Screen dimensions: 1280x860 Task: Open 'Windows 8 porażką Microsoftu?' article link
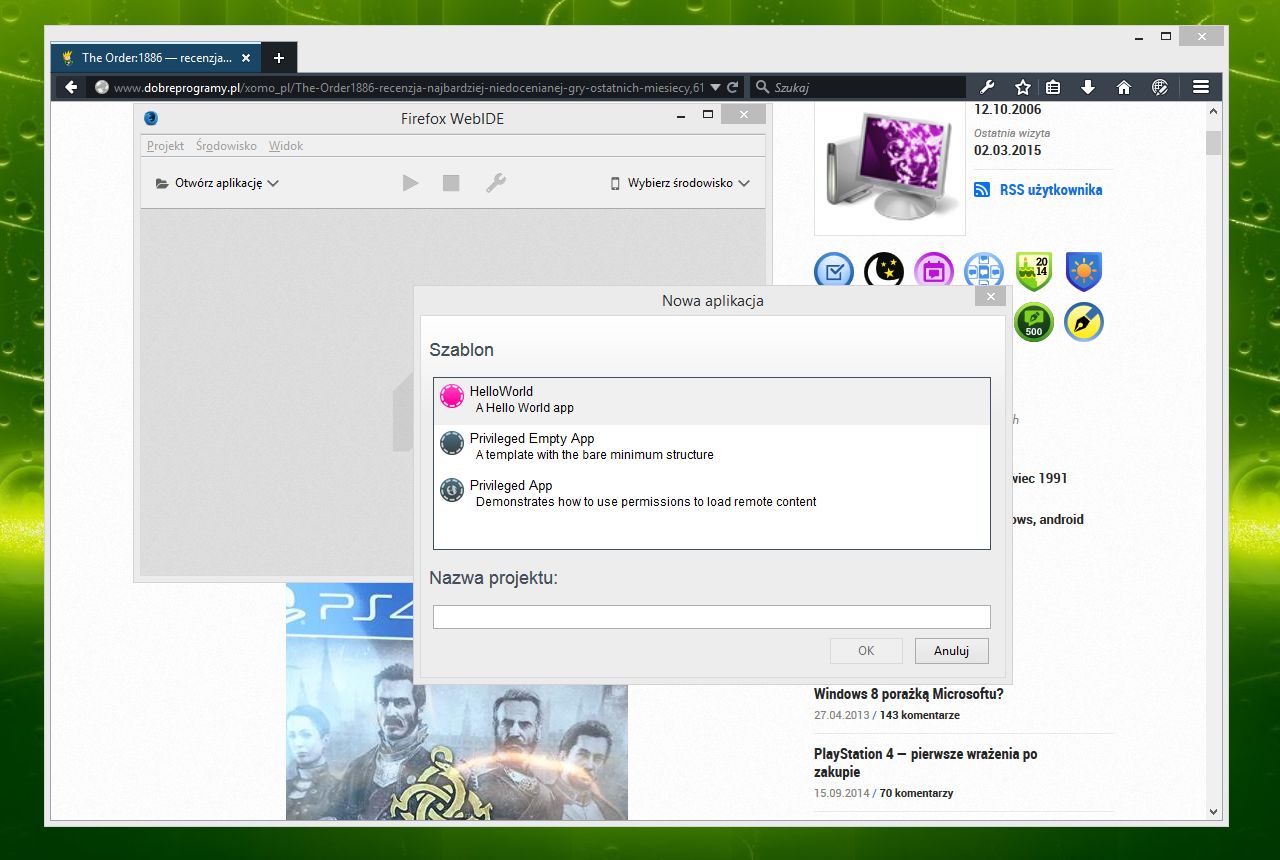pos(908,694)
